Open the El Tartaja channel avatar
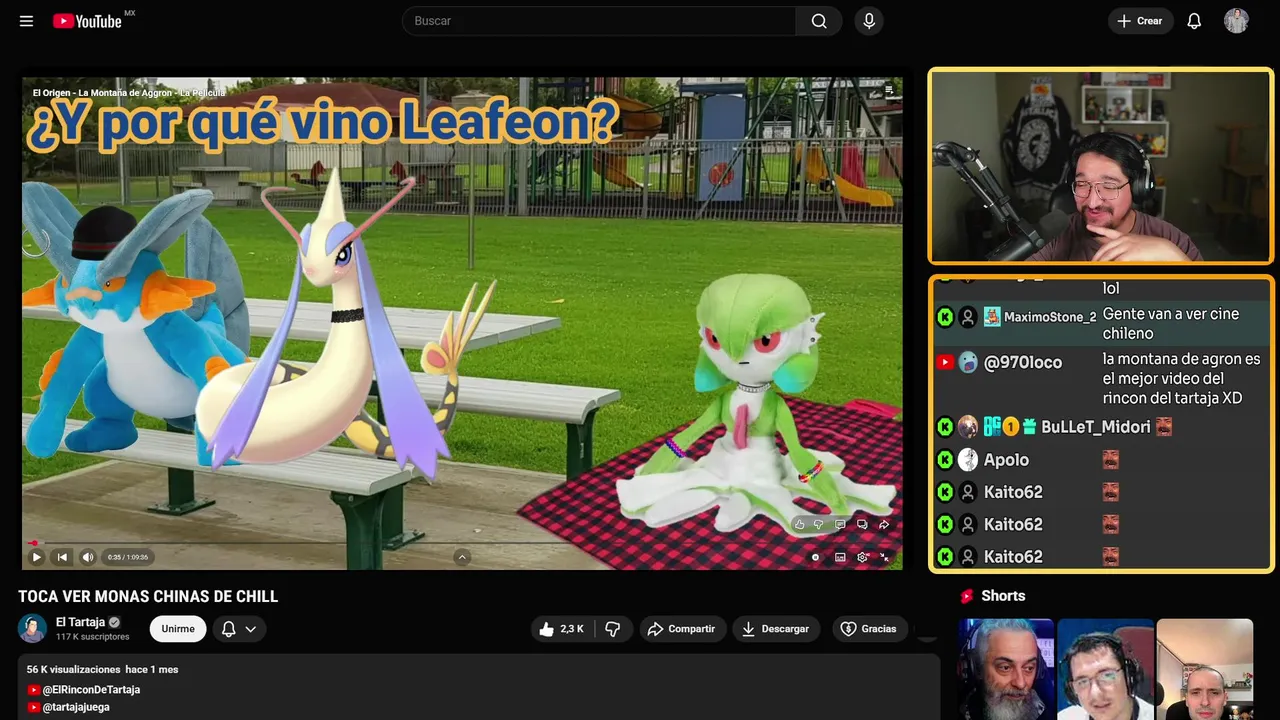This screenshot has height=720, width=1280. (x=33, y=629)
